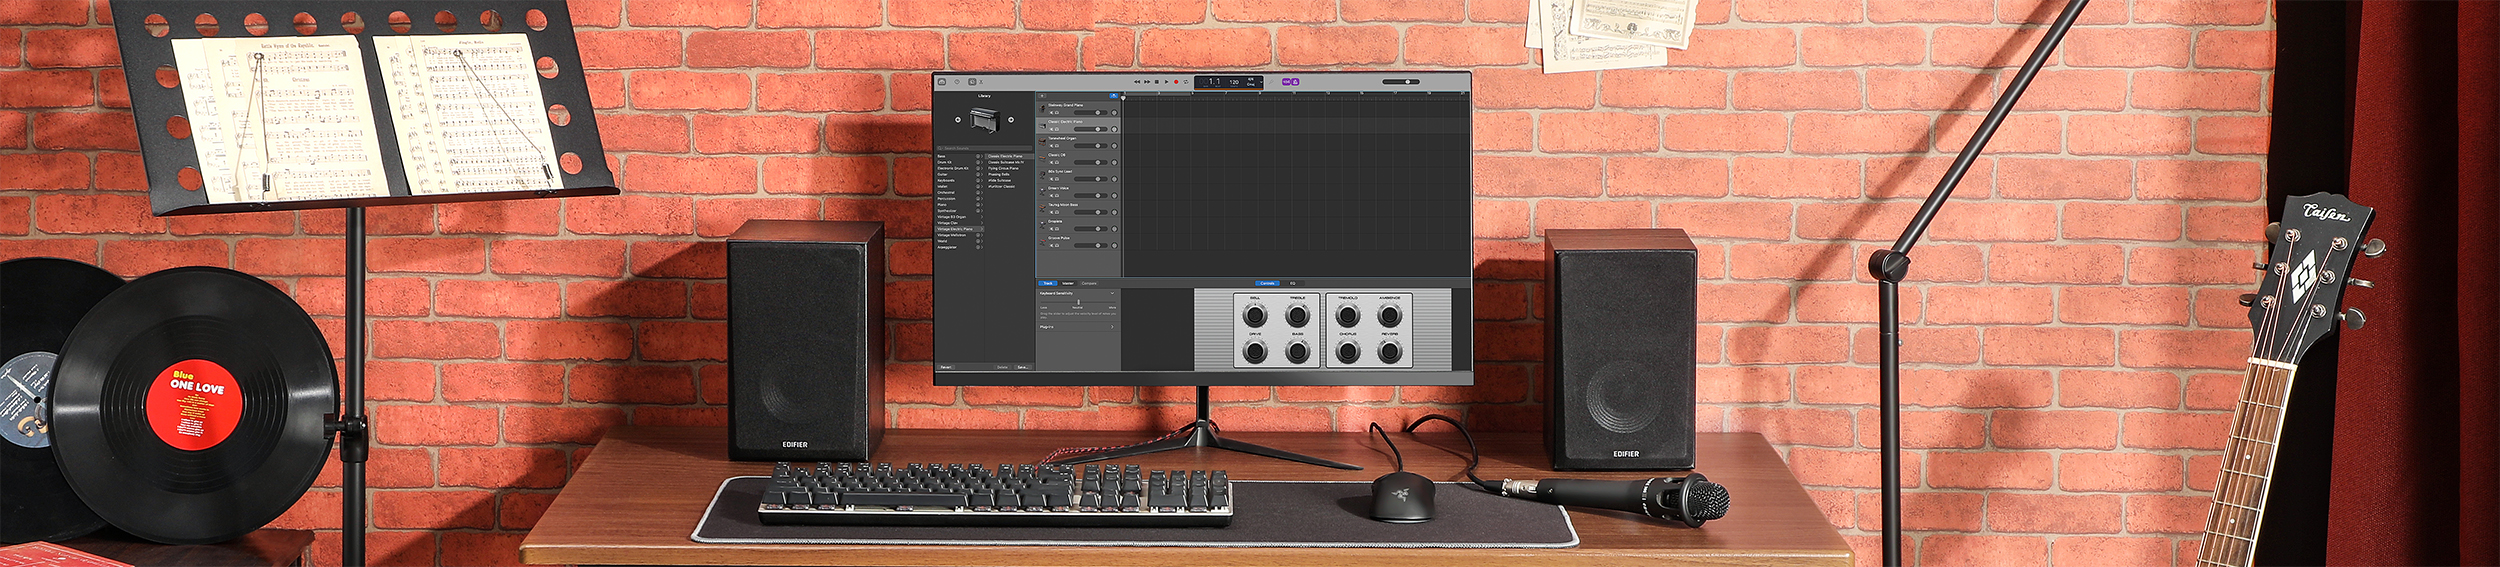
Task: Click the Rewind button
Action: pyautogui.click(x=1137, y=82)
